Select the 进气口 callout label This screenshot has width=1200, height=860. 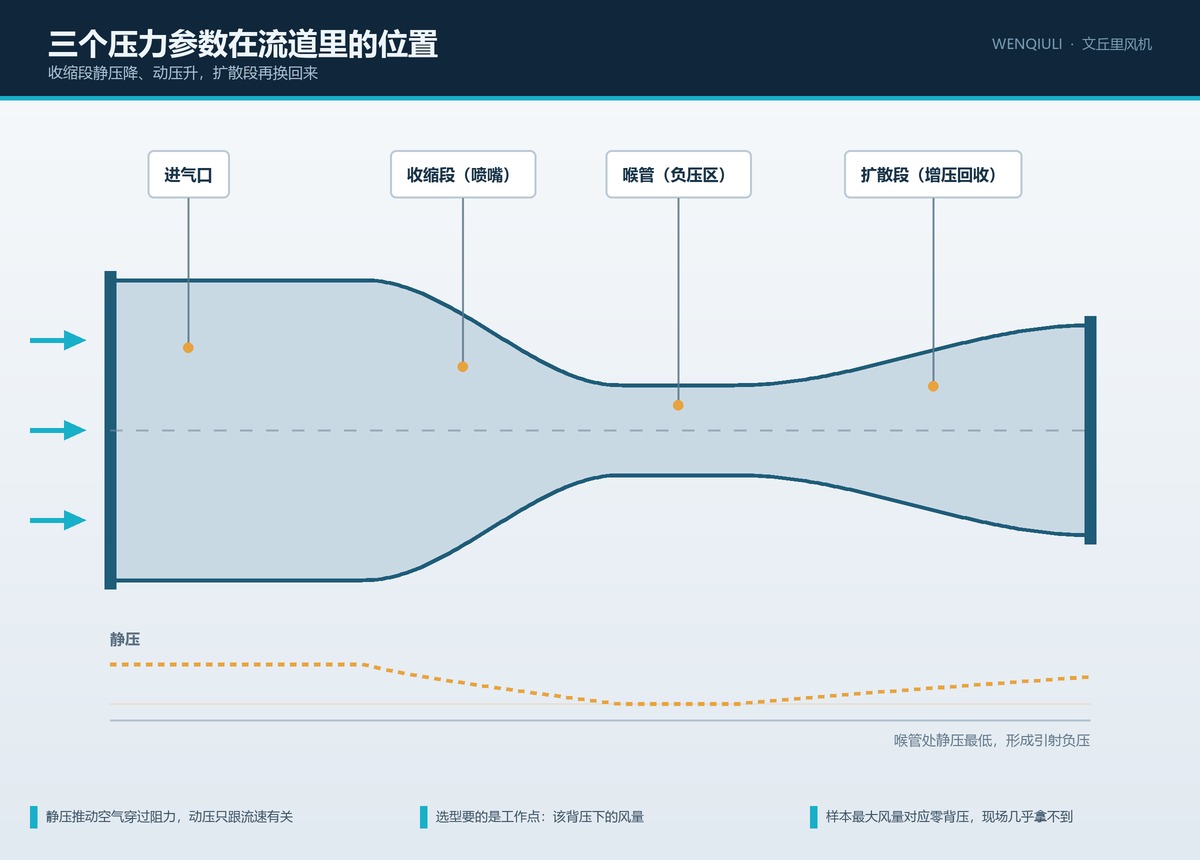pos(189,174)
